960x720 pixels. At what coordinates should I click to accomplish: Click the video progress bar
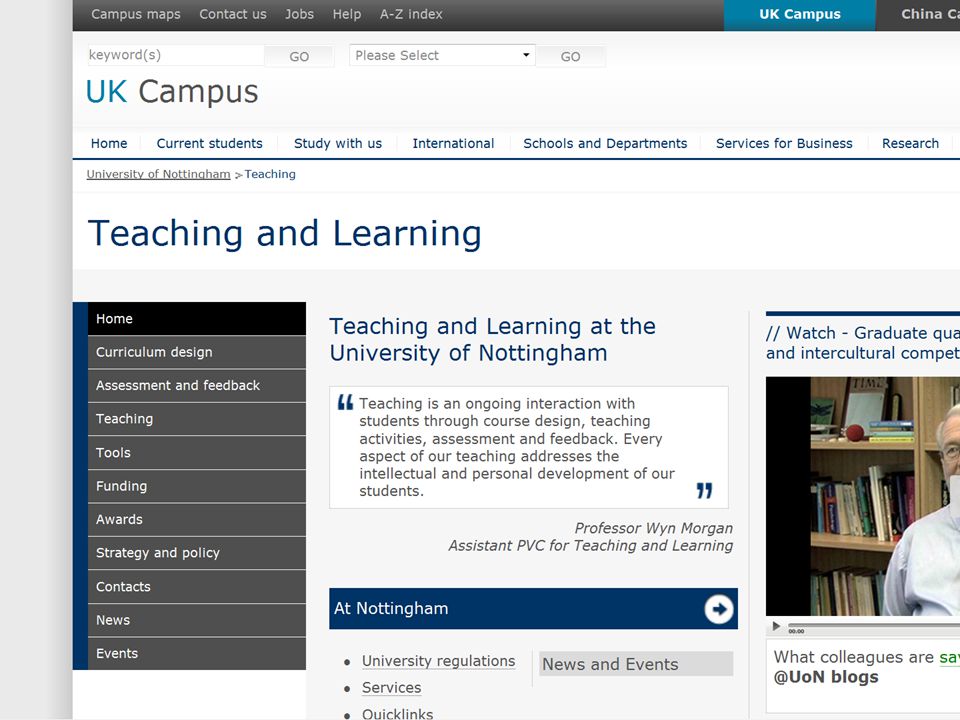[x=874, y=626]
